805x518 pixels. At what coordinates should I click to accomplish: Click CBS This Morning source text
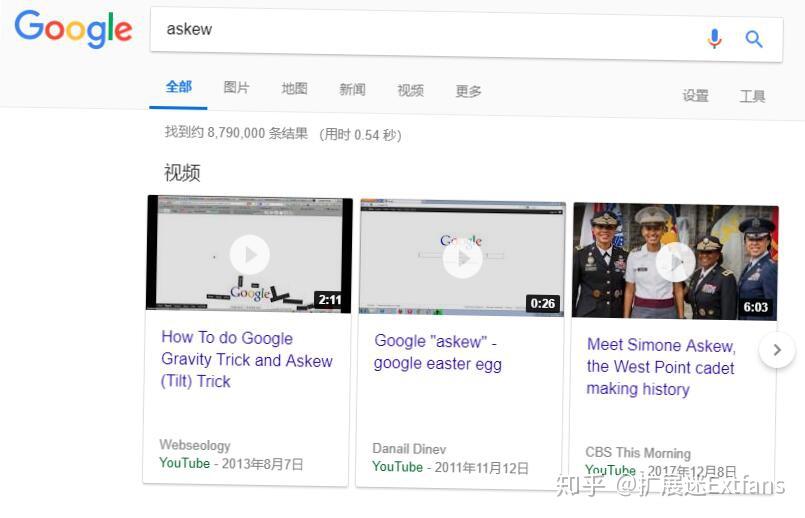coord(638,452)
